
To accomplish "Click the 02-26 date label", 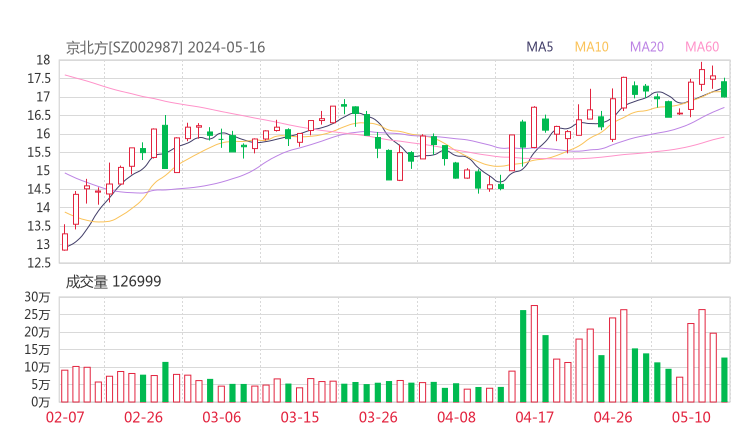I will tap(143, 417).
